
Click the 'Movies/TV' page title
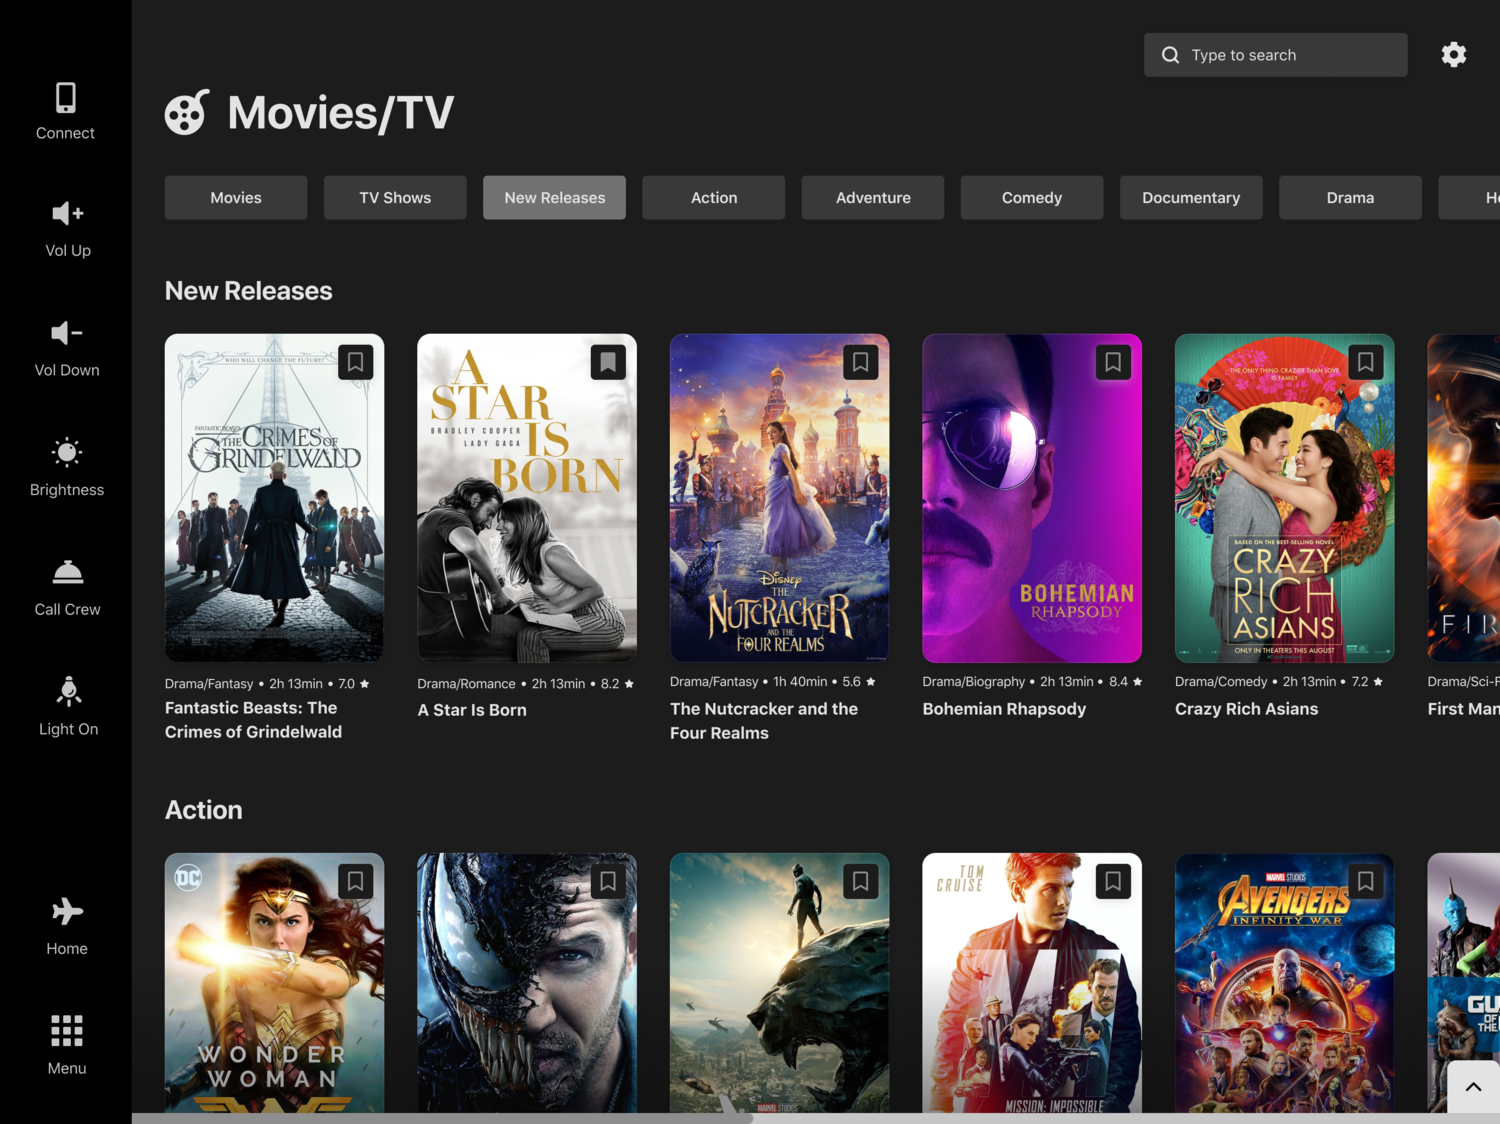[341, 113]
